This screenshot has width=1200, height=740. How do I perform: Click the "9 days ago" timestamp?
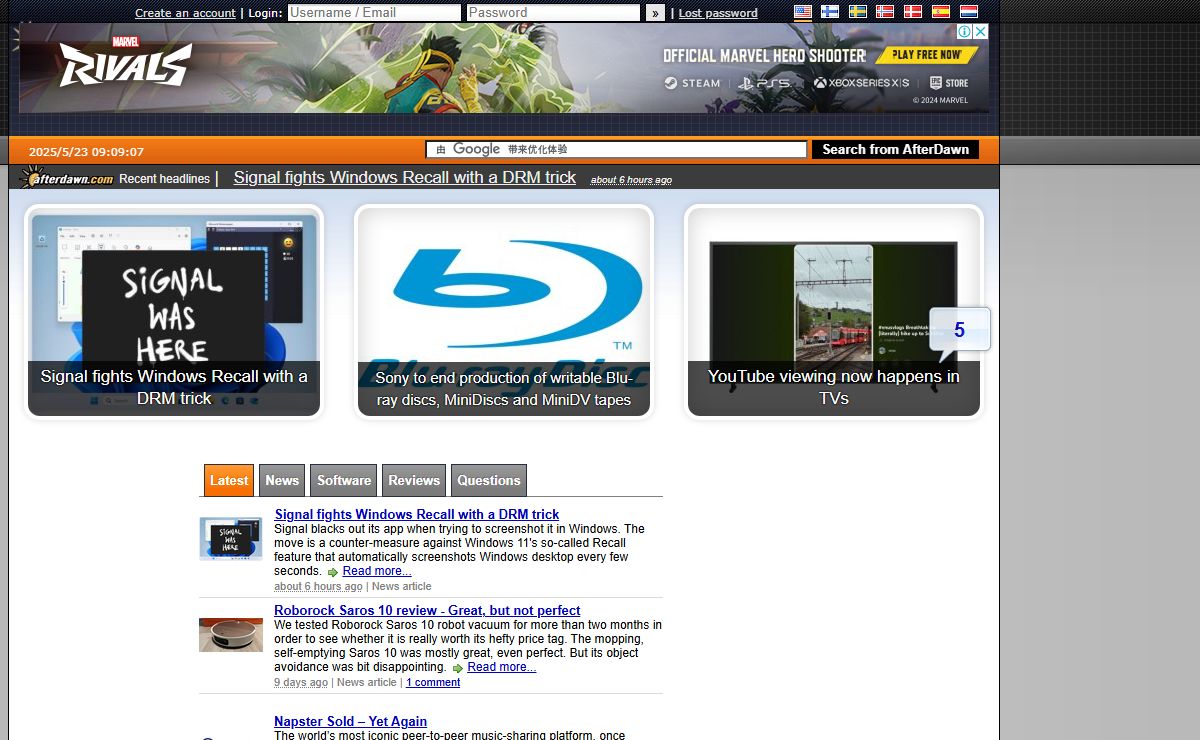coord(301,682)
